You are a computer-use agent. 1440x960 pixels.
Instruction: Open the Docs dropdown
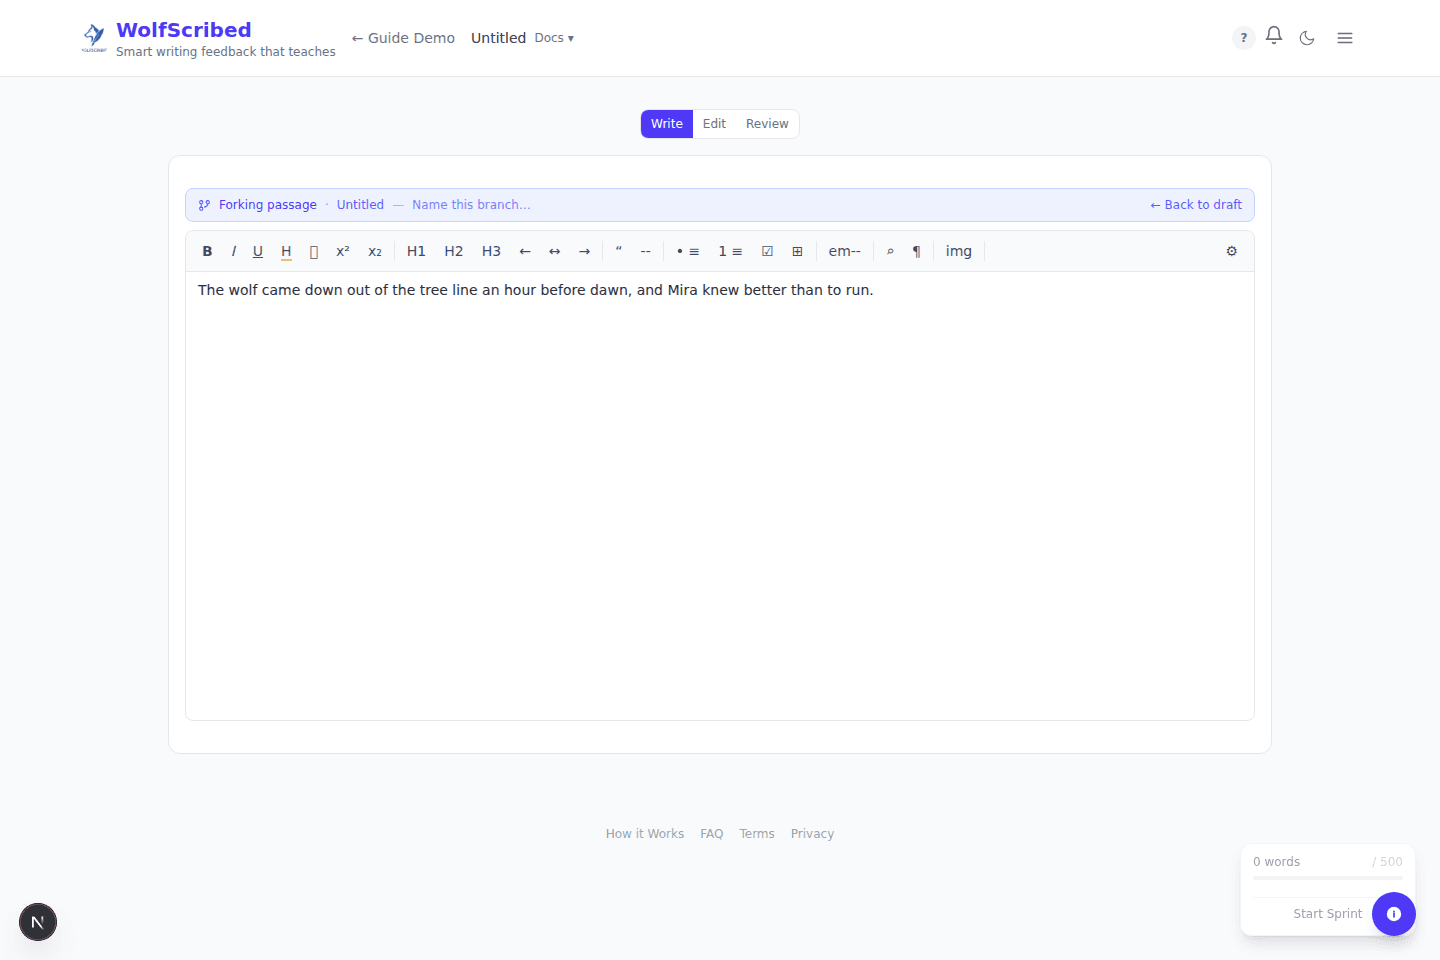(x=554, y=38)
